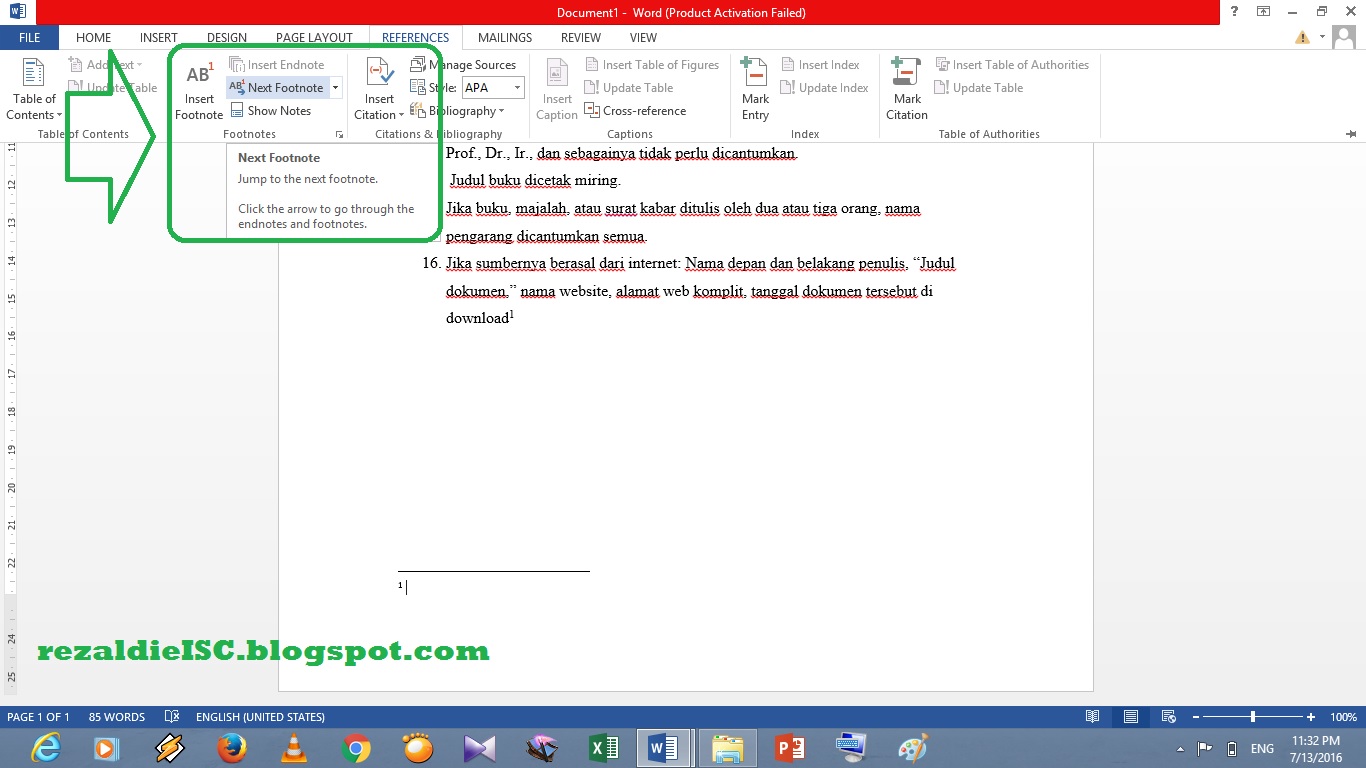Show hidden tray icons arrow
This screenshot has width=1366, height=768.
point(1181,748)
